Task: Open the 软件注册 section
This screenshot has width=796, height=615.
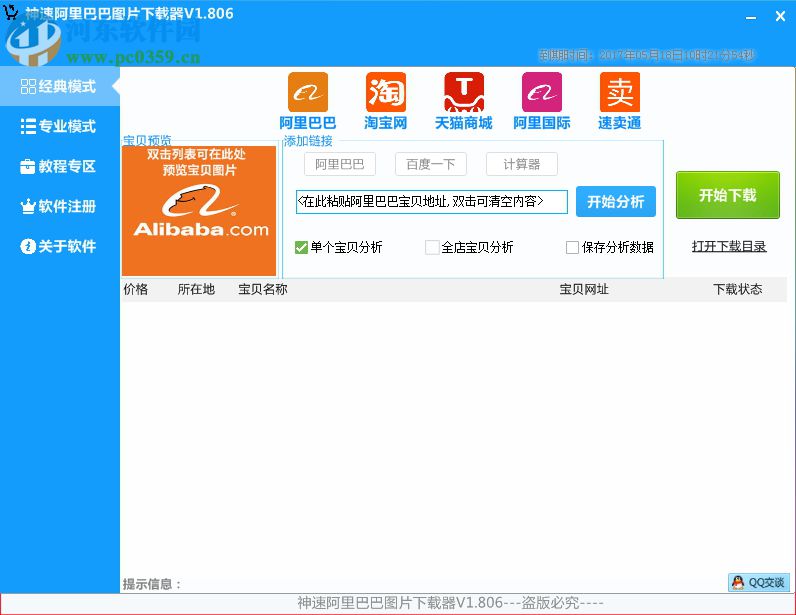Action: click(58, 206)
